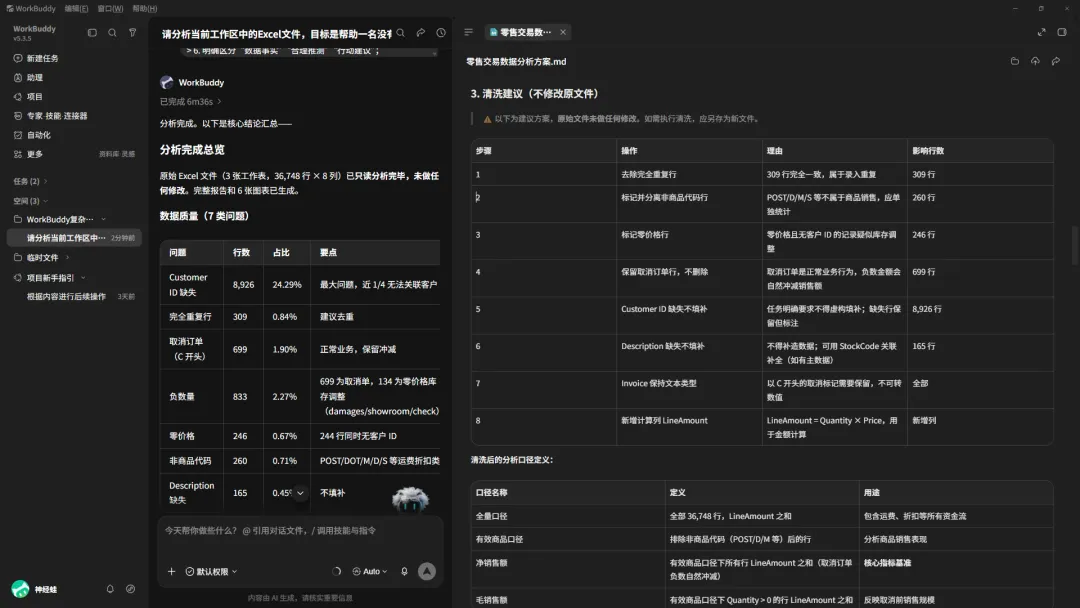This screenshot has width=1080, height=608.
Task: Click 新建任务 in the sidebar
Action: pyautogui.click(x=42, y=59)
